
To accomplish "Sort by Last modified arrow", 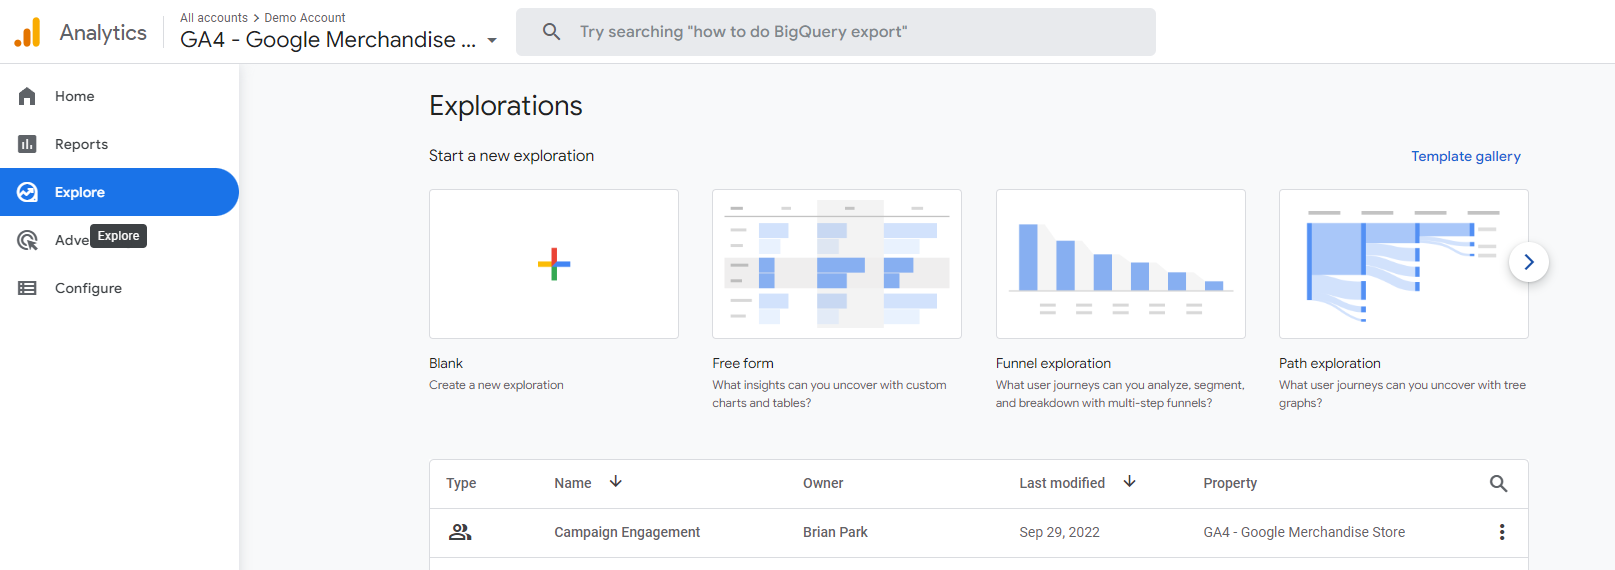I will (x=1130, y=482).
